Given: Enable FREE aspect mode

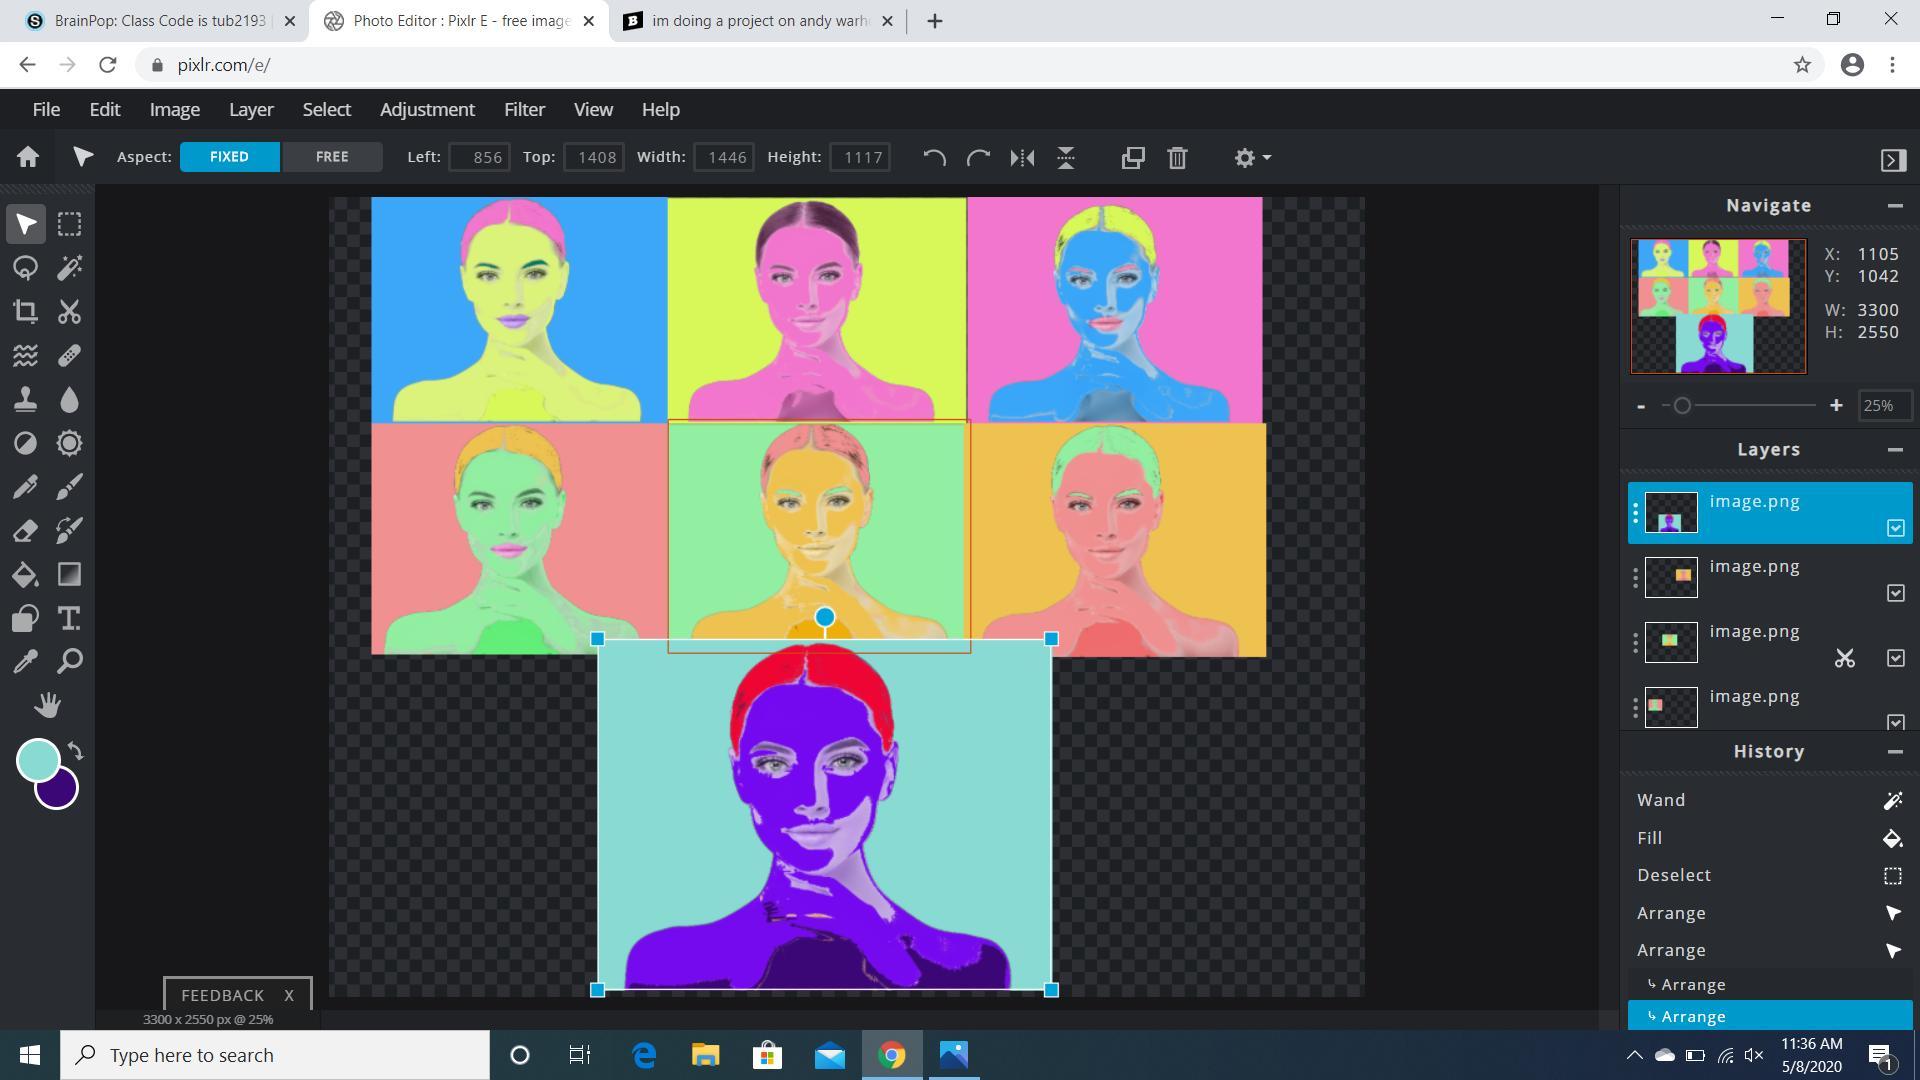Looking at the screenshot, I should pyautogui.click(x=332, y=157).
